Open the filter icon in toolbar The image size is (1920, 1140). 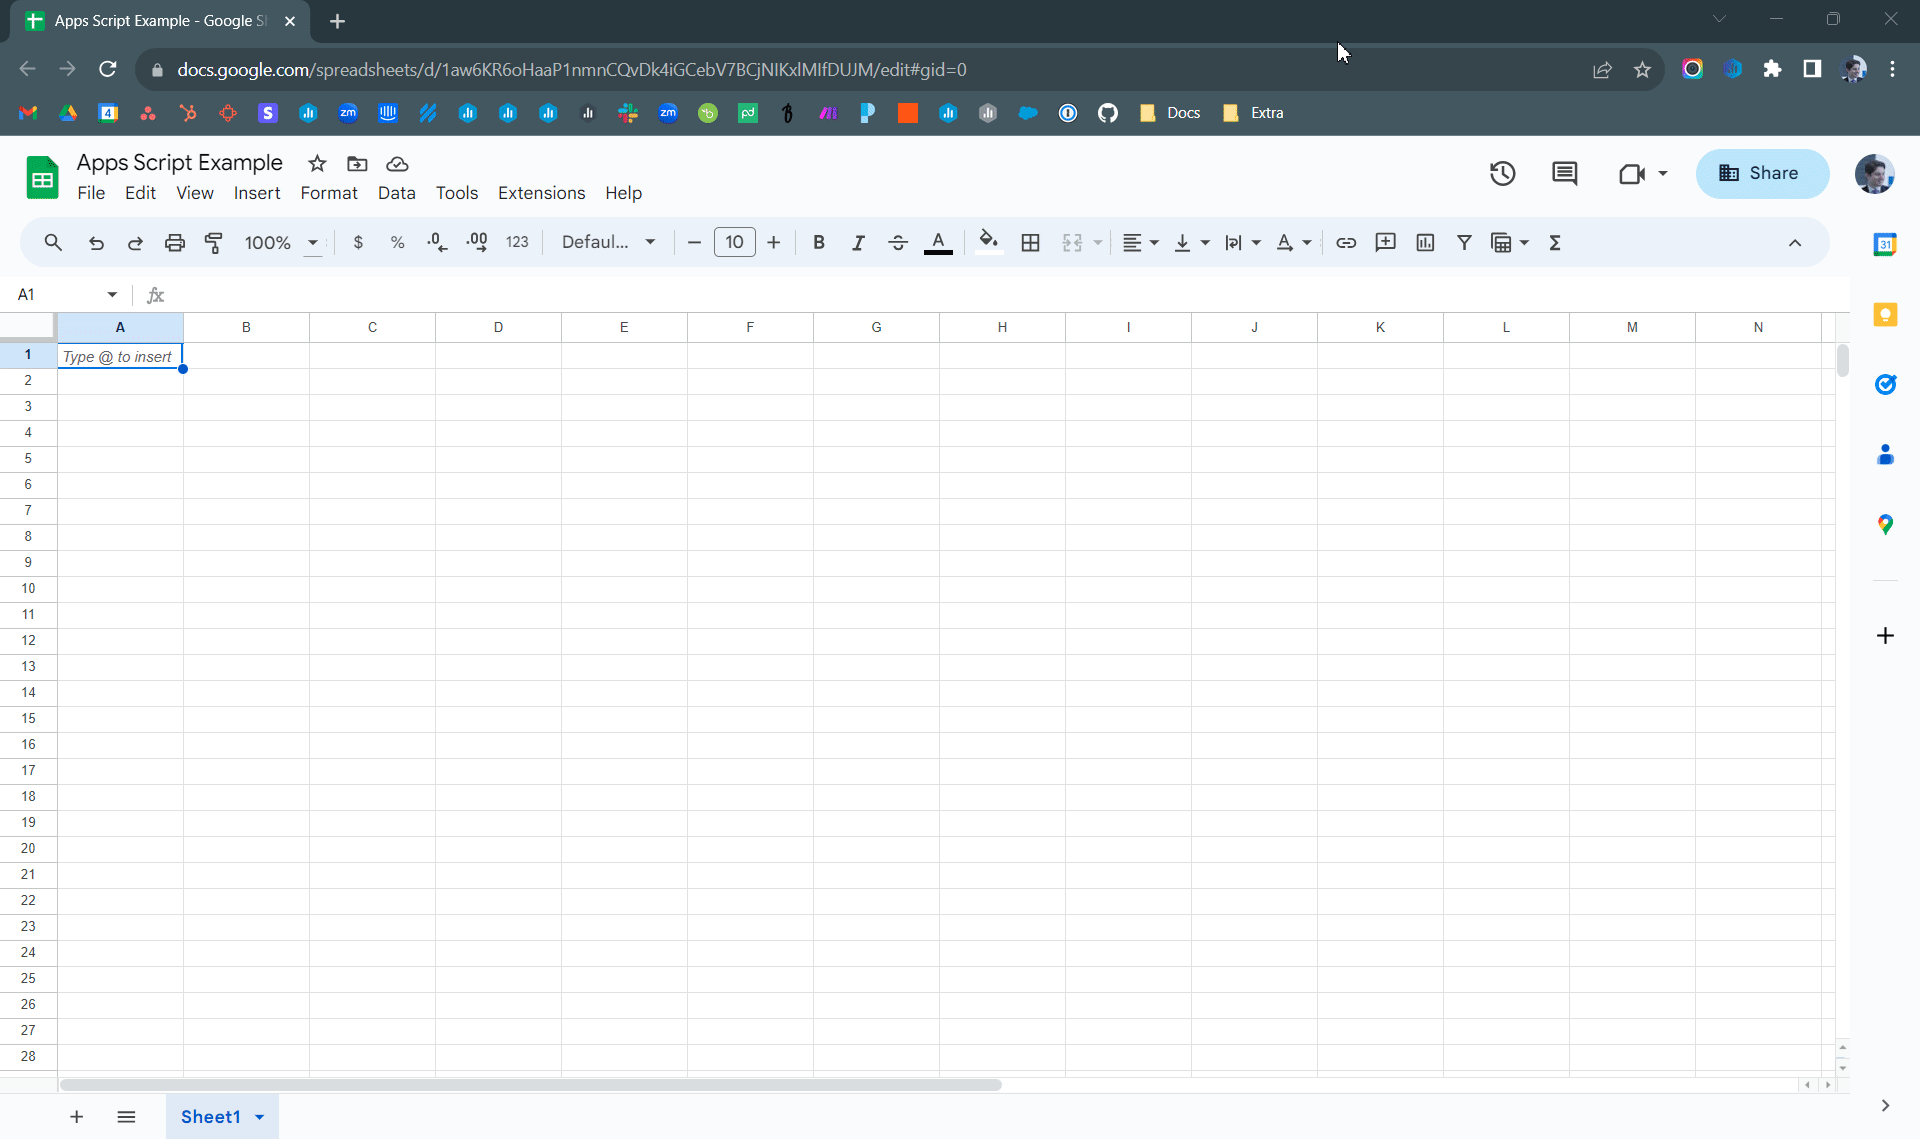click(1464, 242)
